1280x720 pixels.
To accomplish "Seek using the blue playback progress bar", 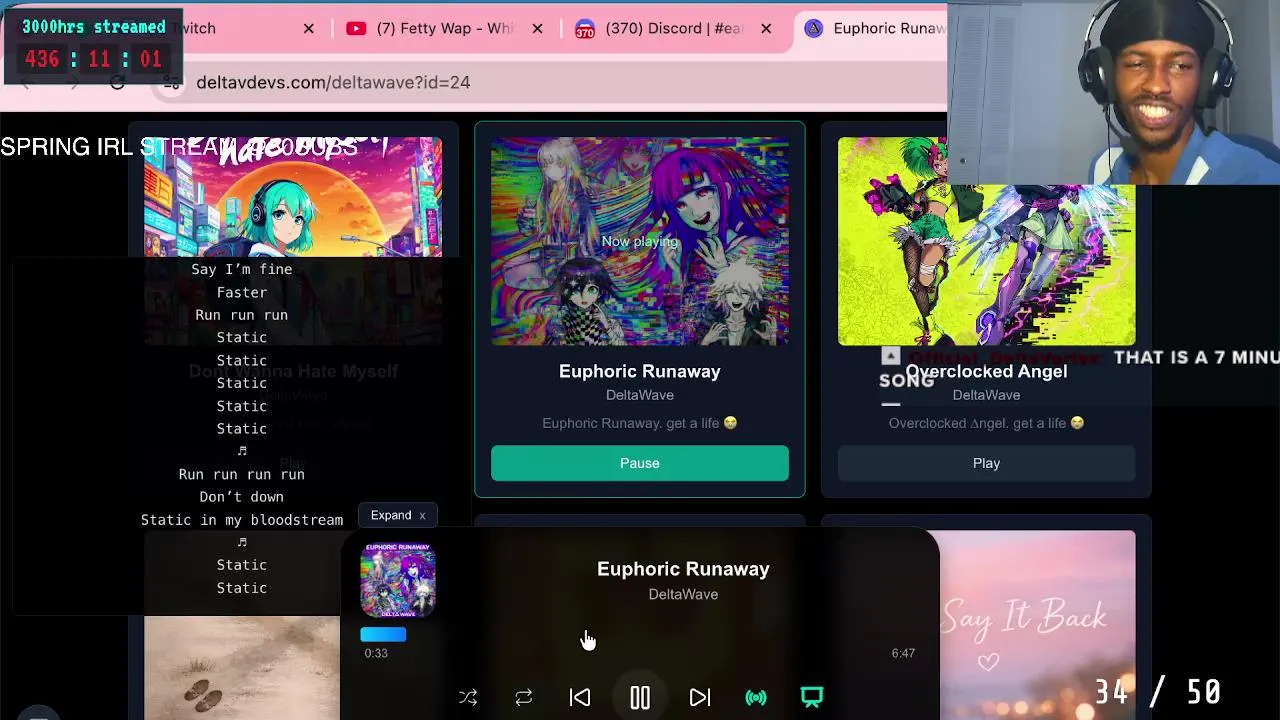I will coord(383,634).
